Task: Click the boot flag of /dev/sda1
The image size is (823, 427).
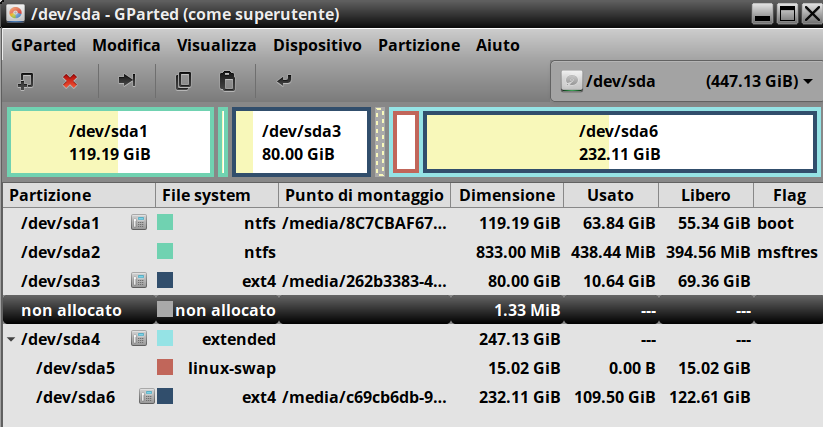Action: tap(775, 223)
